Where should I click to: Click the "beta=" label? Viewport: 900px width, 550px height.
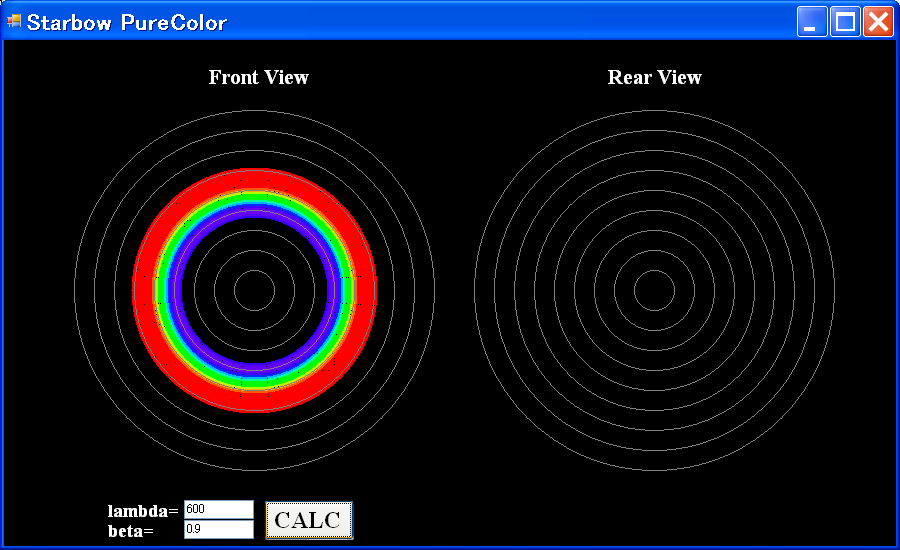click(x=131, y=531)
